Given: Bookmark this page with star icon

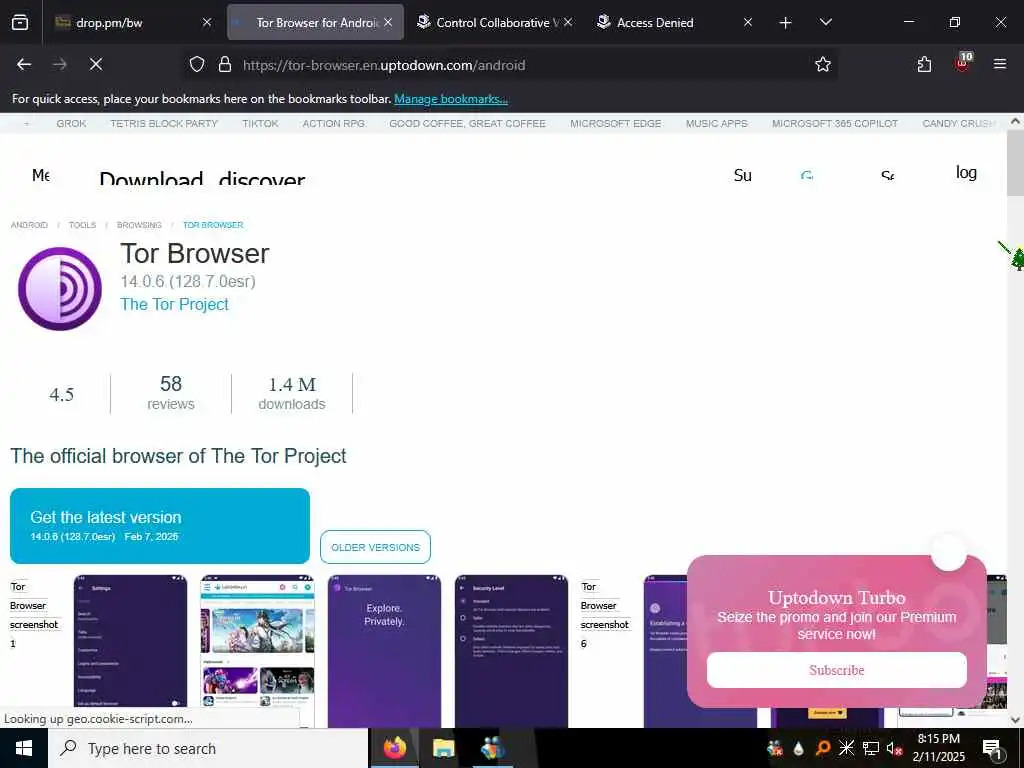Looking at the screenshot, I should 822,65.
